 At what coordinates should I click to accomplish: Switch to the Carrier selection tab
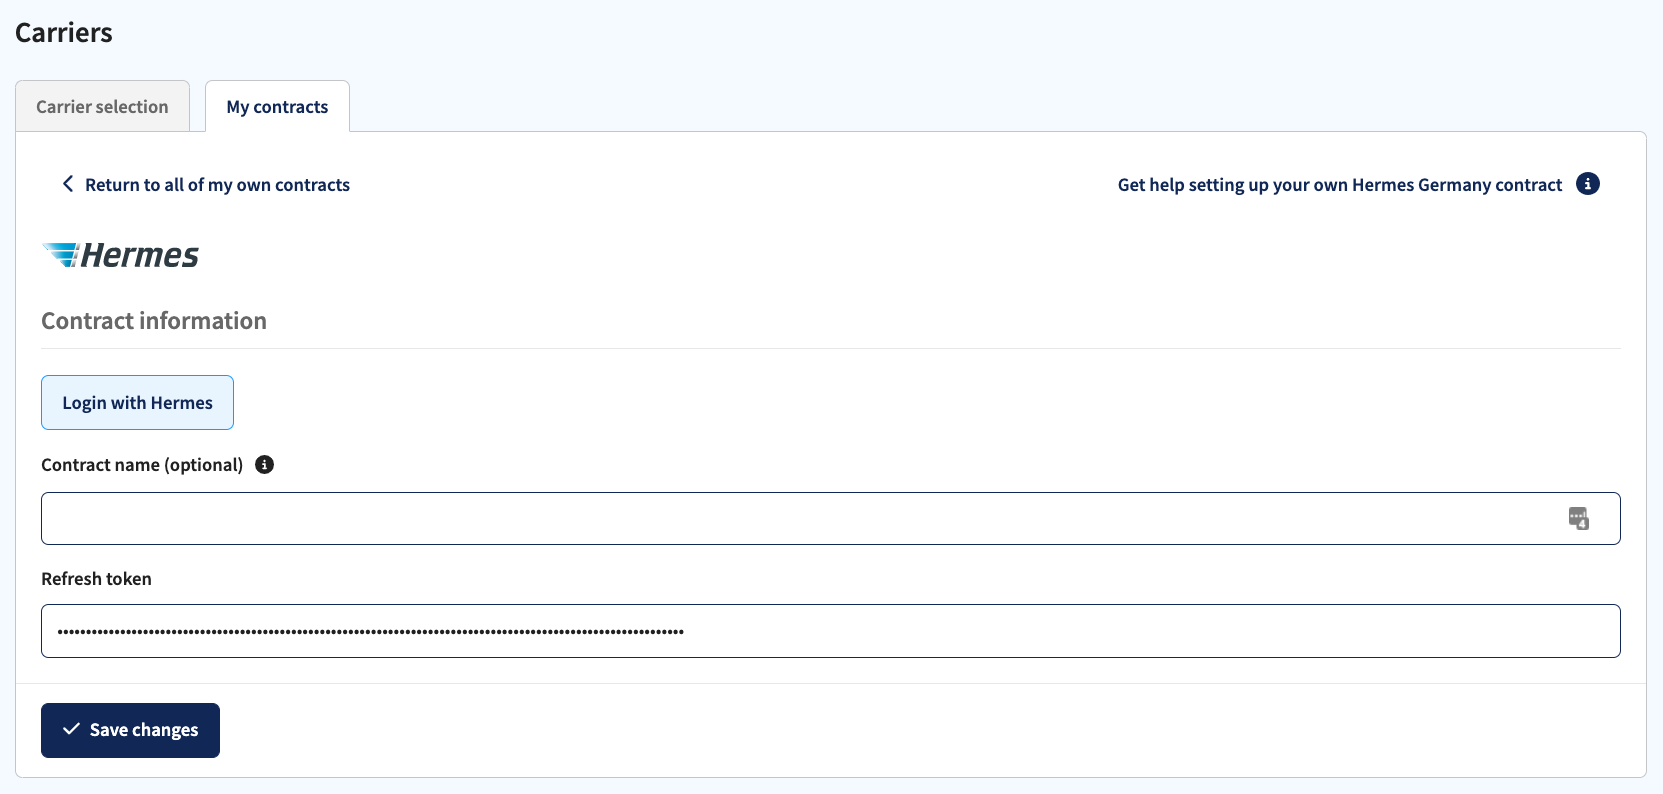click(102, 106)
